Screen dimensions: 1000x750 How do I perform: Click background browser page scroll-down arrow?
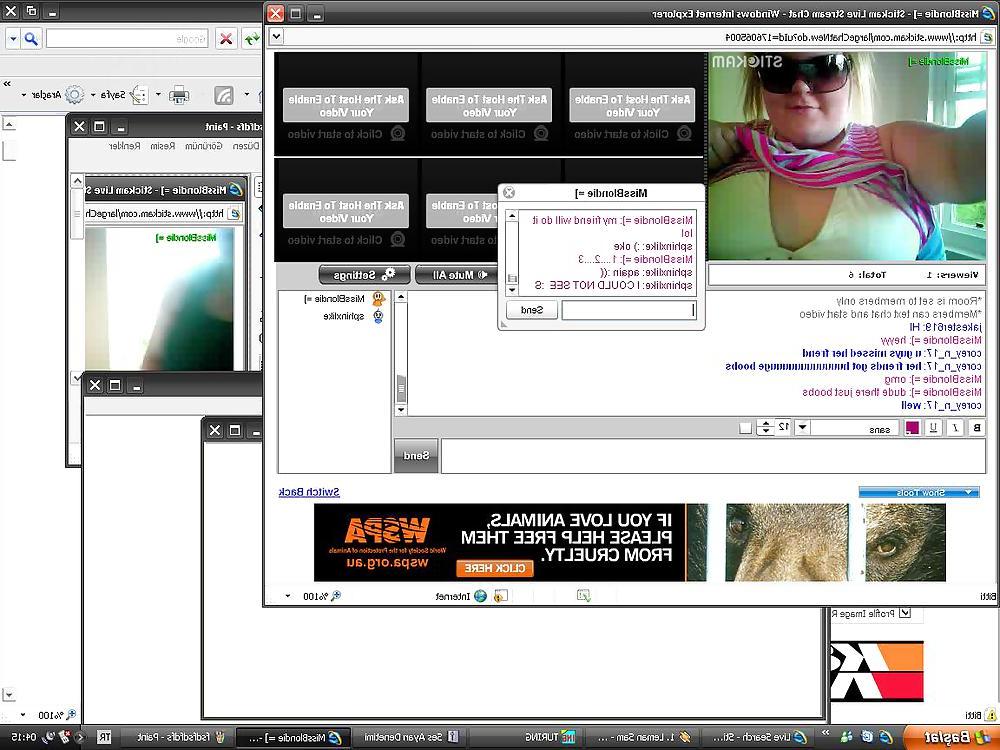tap(8, 695)
